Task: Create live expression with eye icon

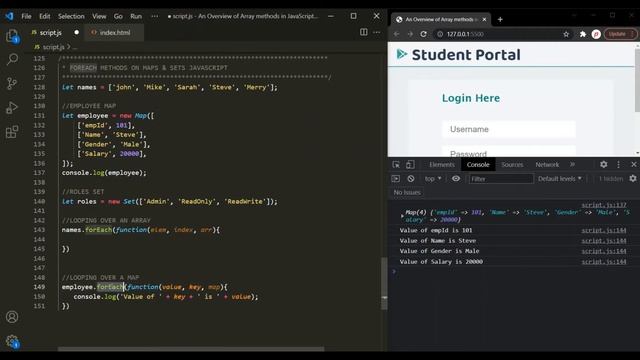Action: tap(456, 179)
